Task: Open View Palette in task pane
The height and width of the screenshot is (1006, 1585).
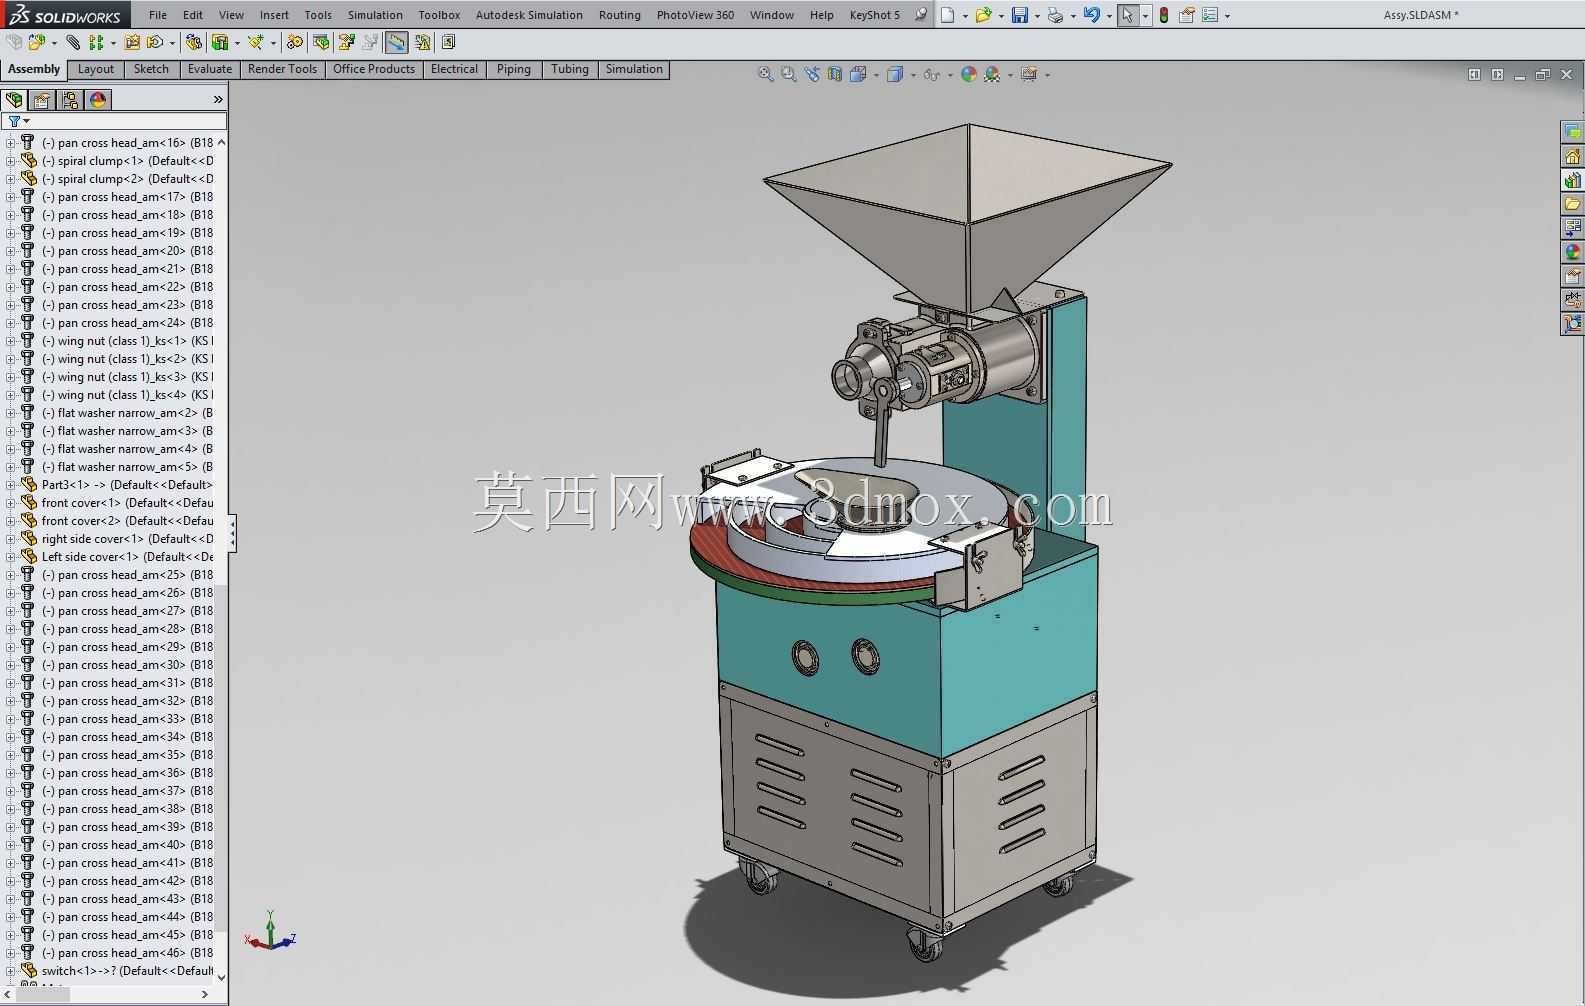Action: [x=1573, y=228]
